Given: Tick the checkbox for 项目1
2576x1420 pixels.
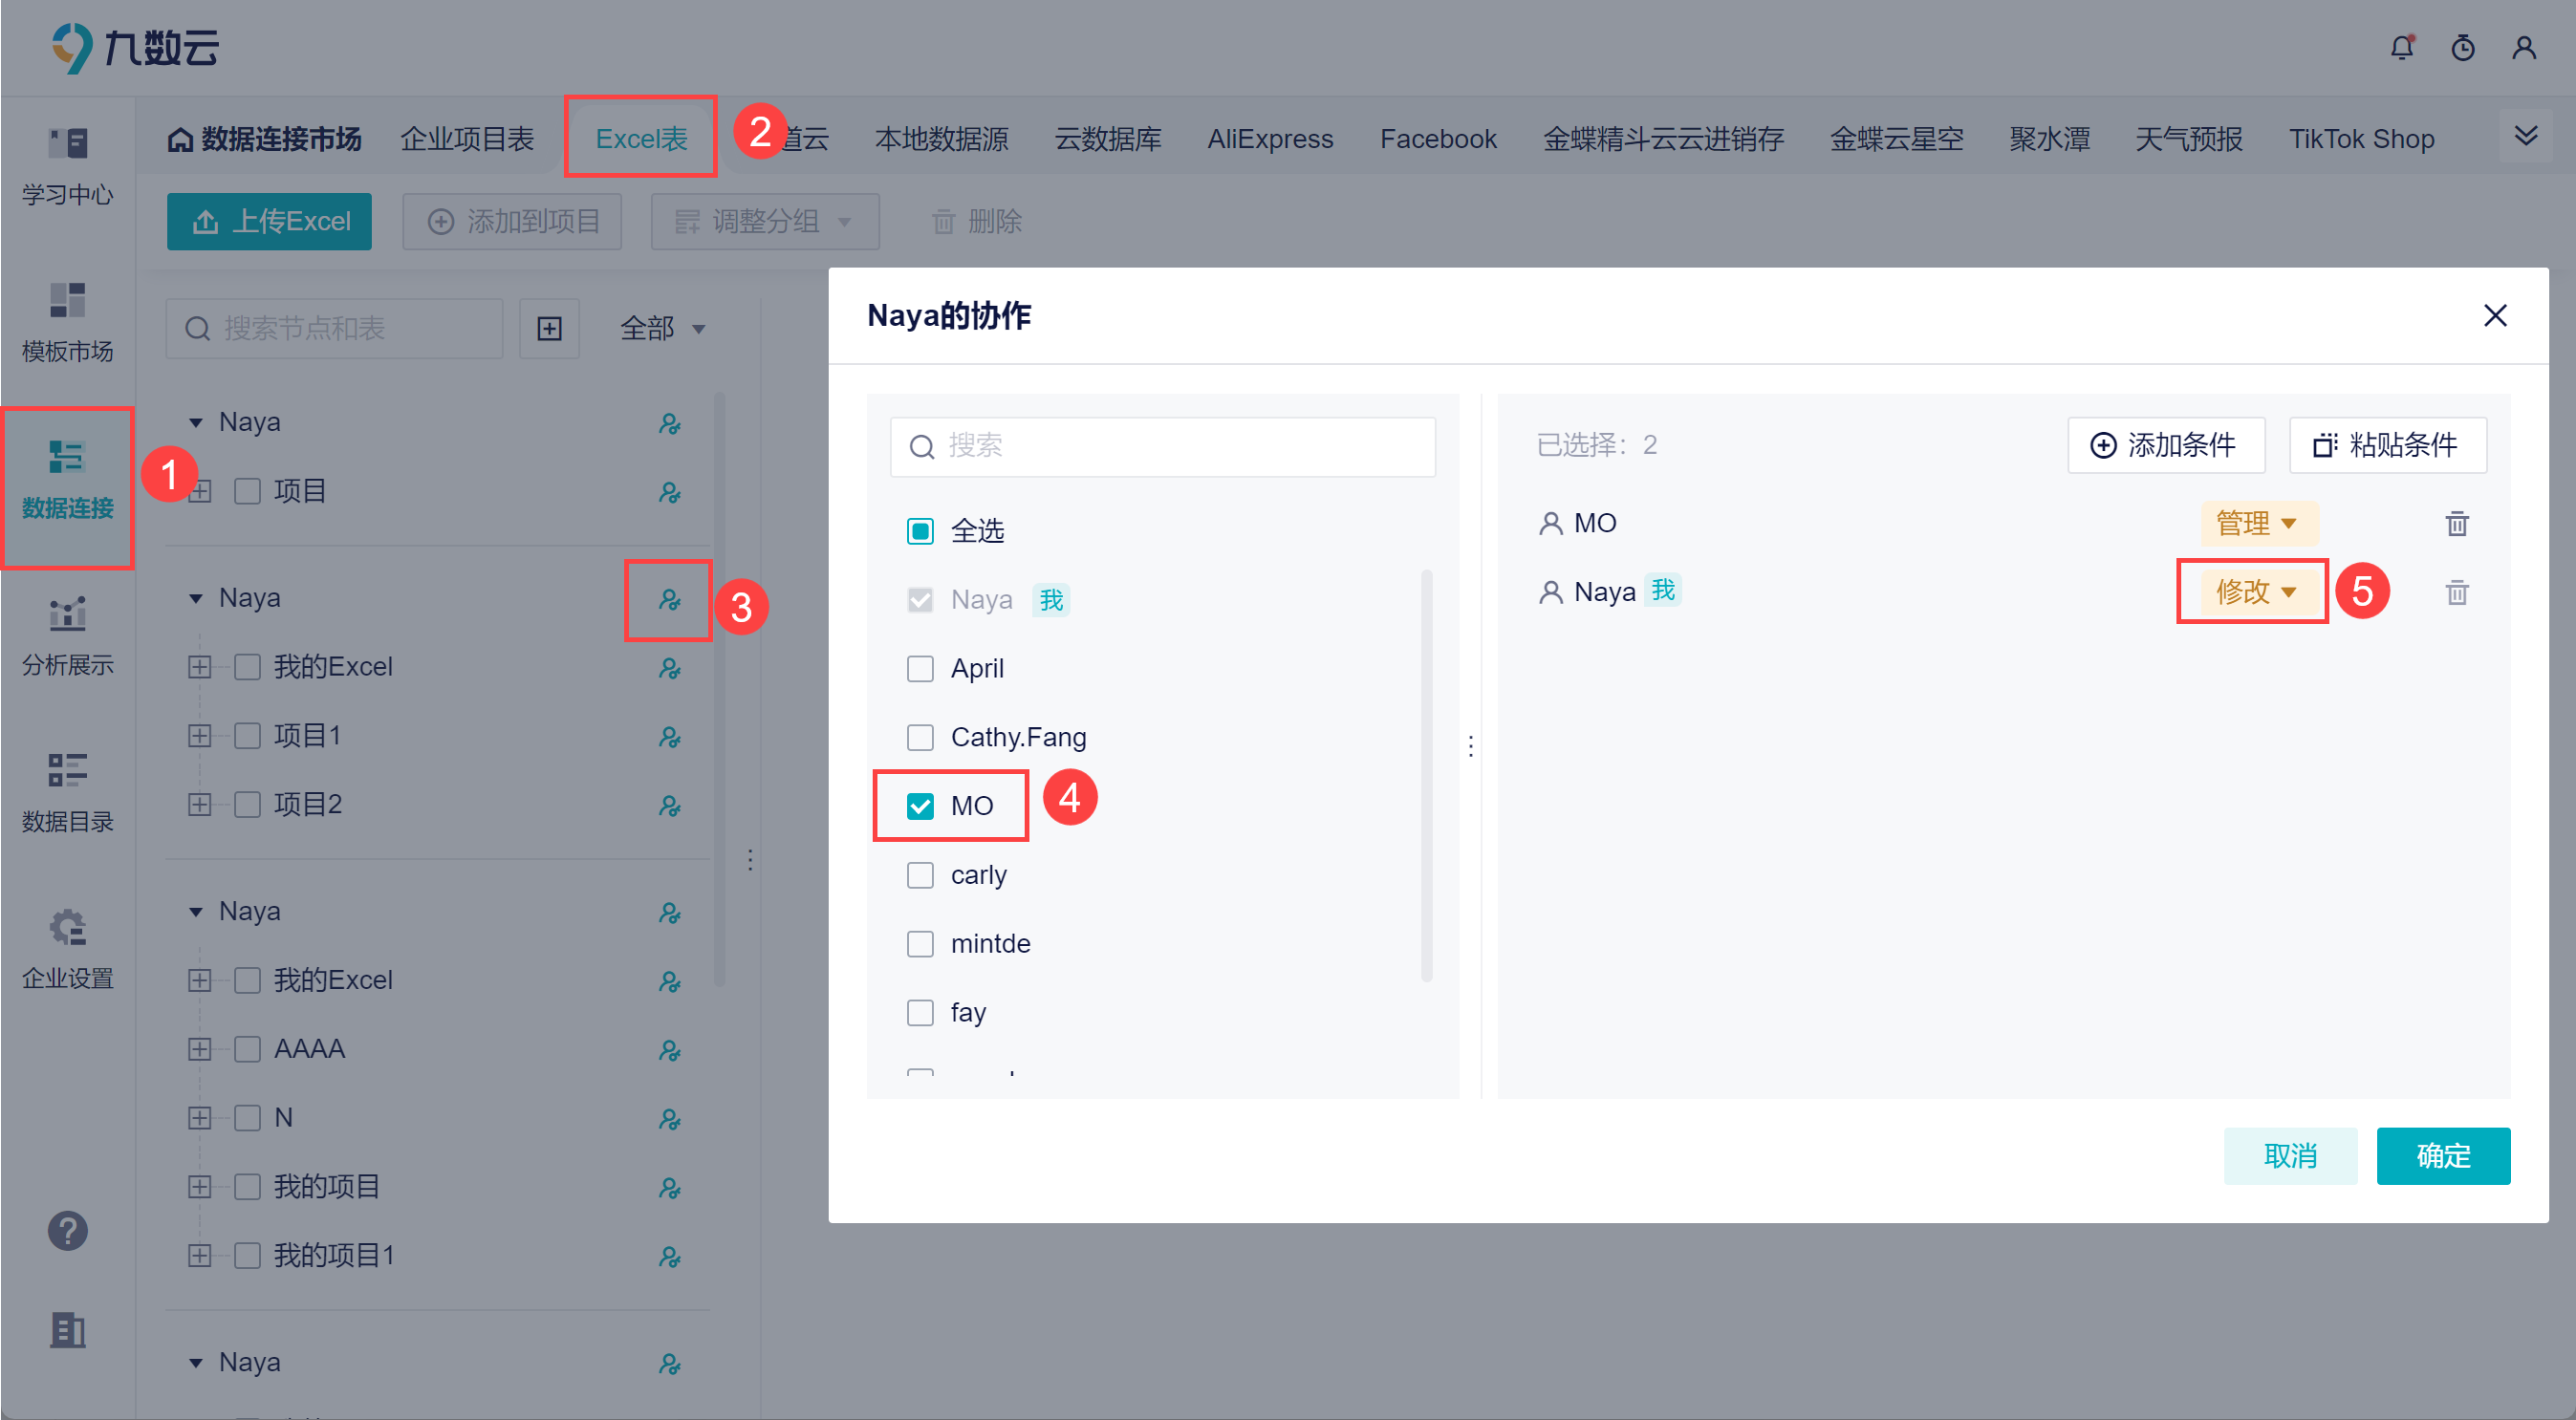Looking at the screenshot, I should pyautogui.click(x=247, y=736).
